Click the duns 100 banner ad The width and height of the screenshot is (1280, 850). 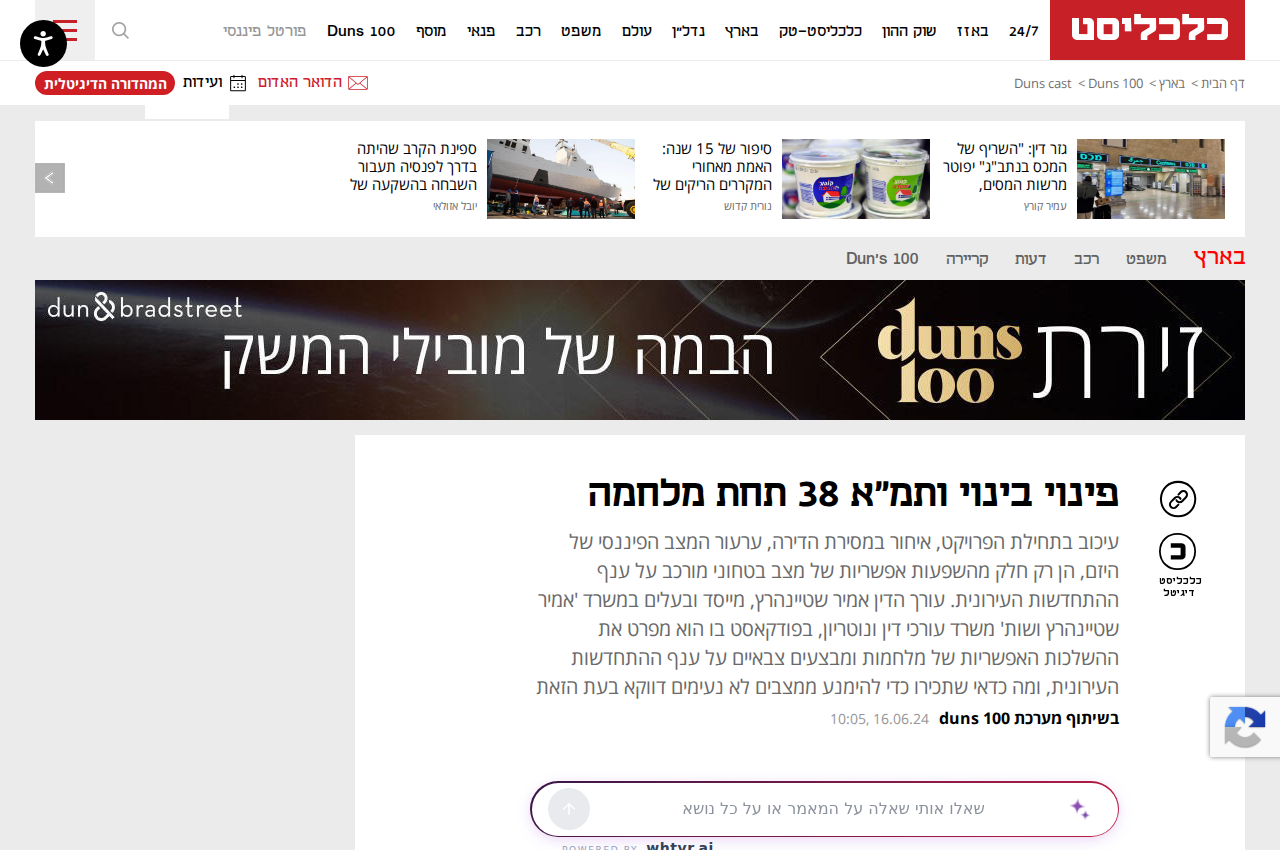click(x=640, y=350)
